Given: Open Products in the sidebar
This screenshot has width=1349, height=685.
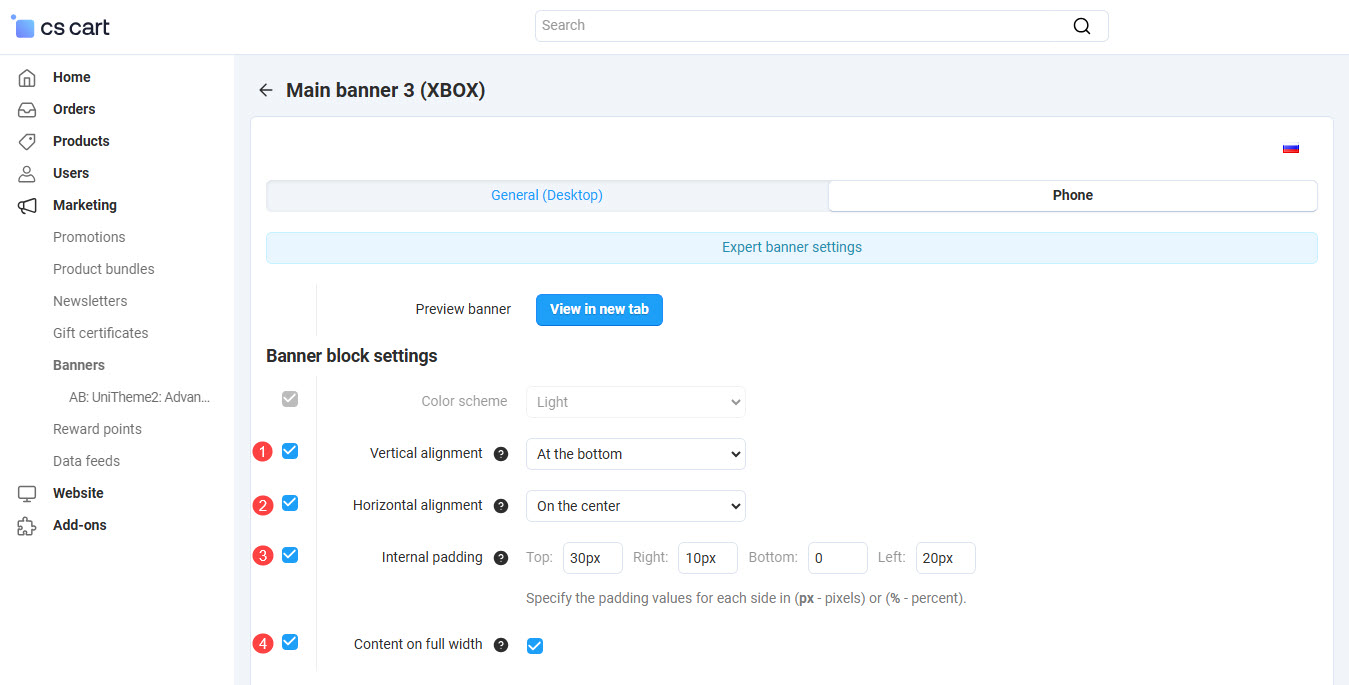Looking at the screenshot, I should point(81,141).
